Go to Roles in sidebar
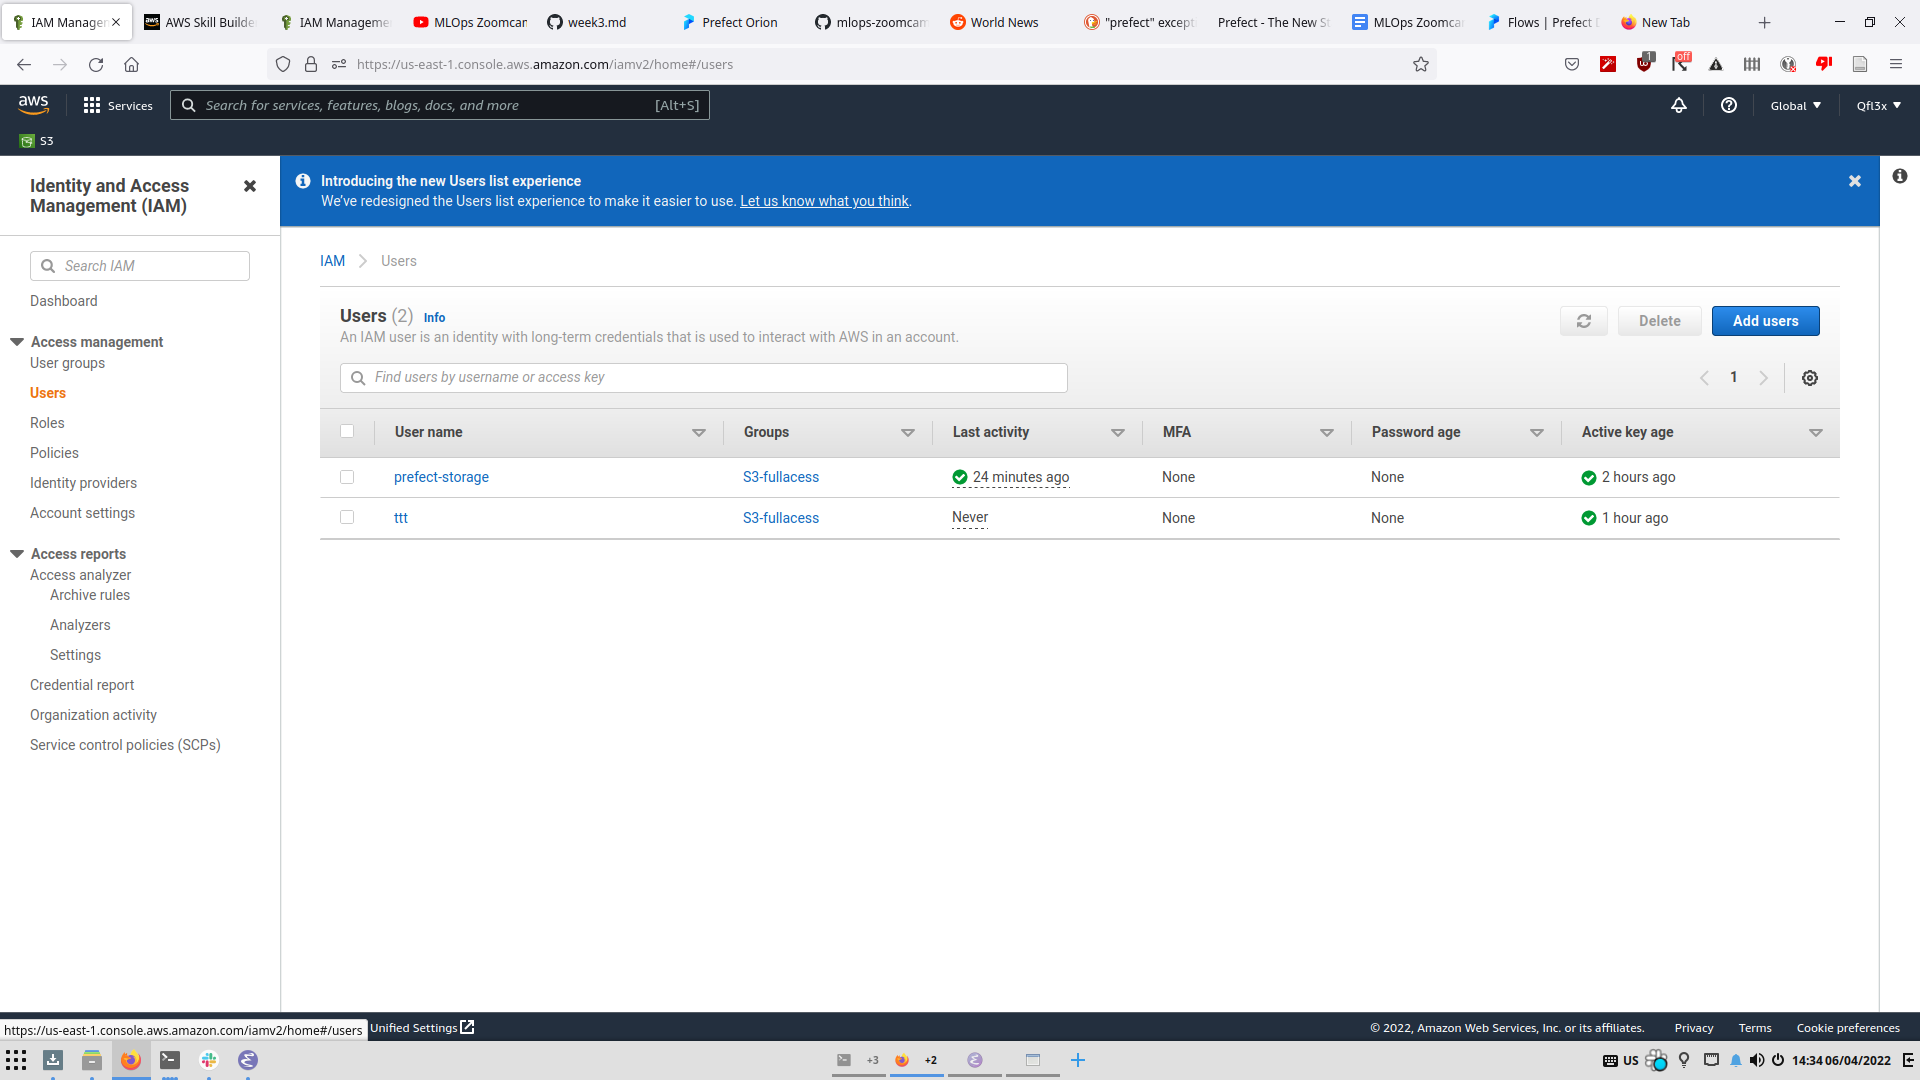1920x1080 pixels. pyautogui.click(x=47, y=423)
